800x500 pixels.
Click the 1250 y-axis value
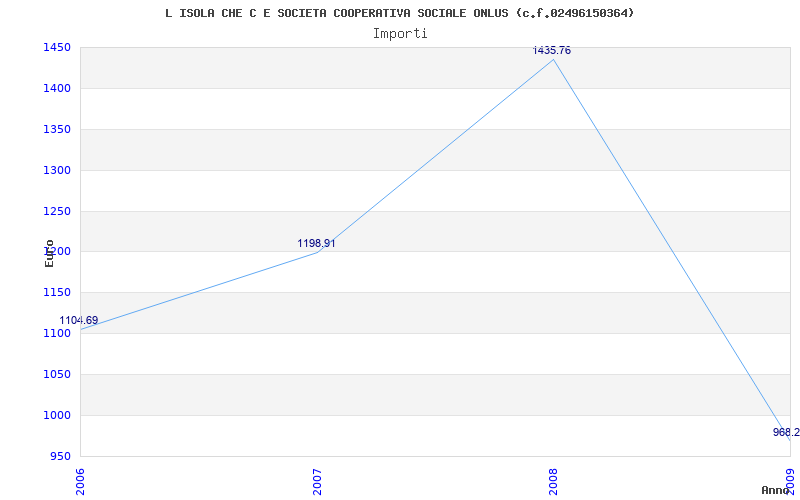coord(56,211)
